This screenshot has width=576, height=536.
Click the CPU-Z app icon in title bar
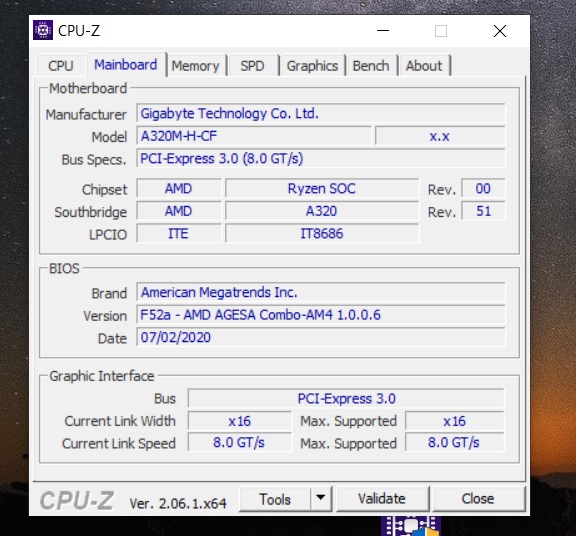(x=43, y=30)
